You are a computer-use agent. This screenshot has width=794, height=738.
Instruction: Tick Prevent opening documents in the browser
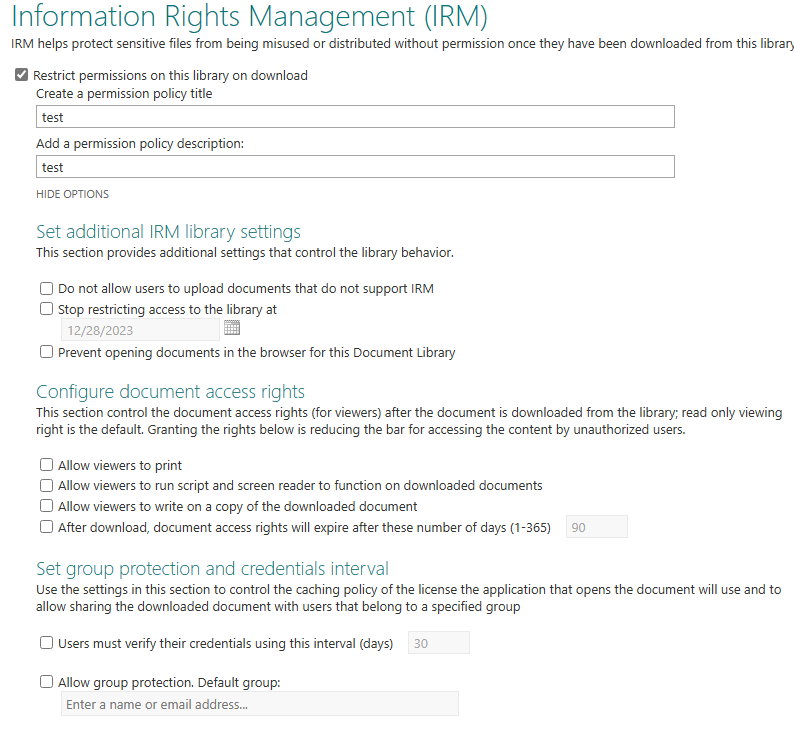[47, 352]
